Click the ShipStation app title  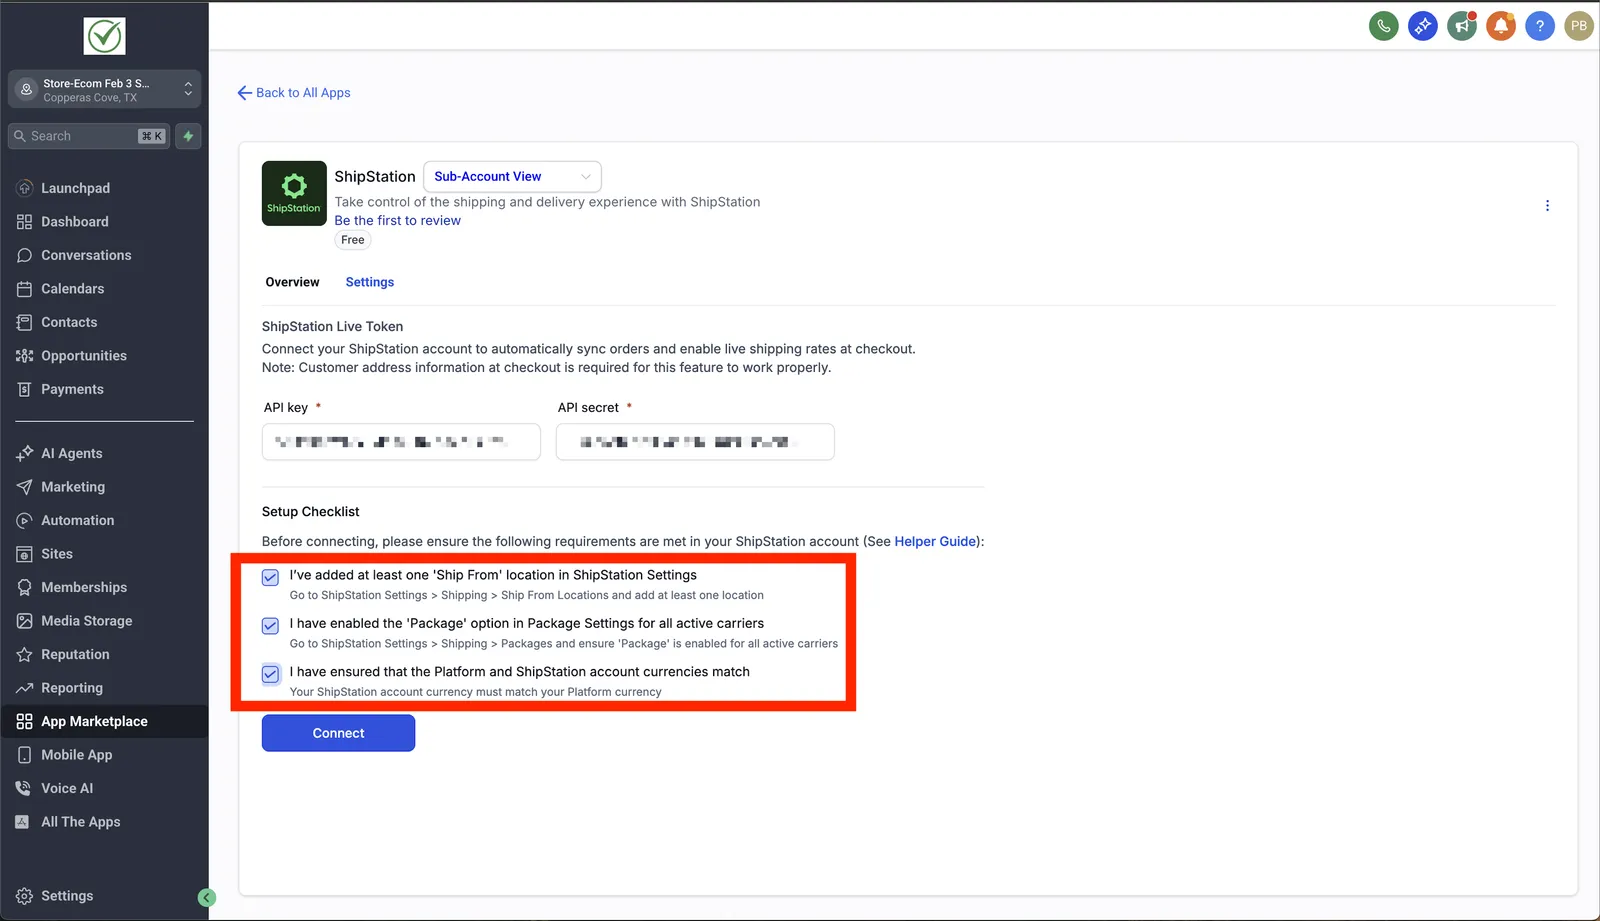pyautogui.click(x=375, y=176)
